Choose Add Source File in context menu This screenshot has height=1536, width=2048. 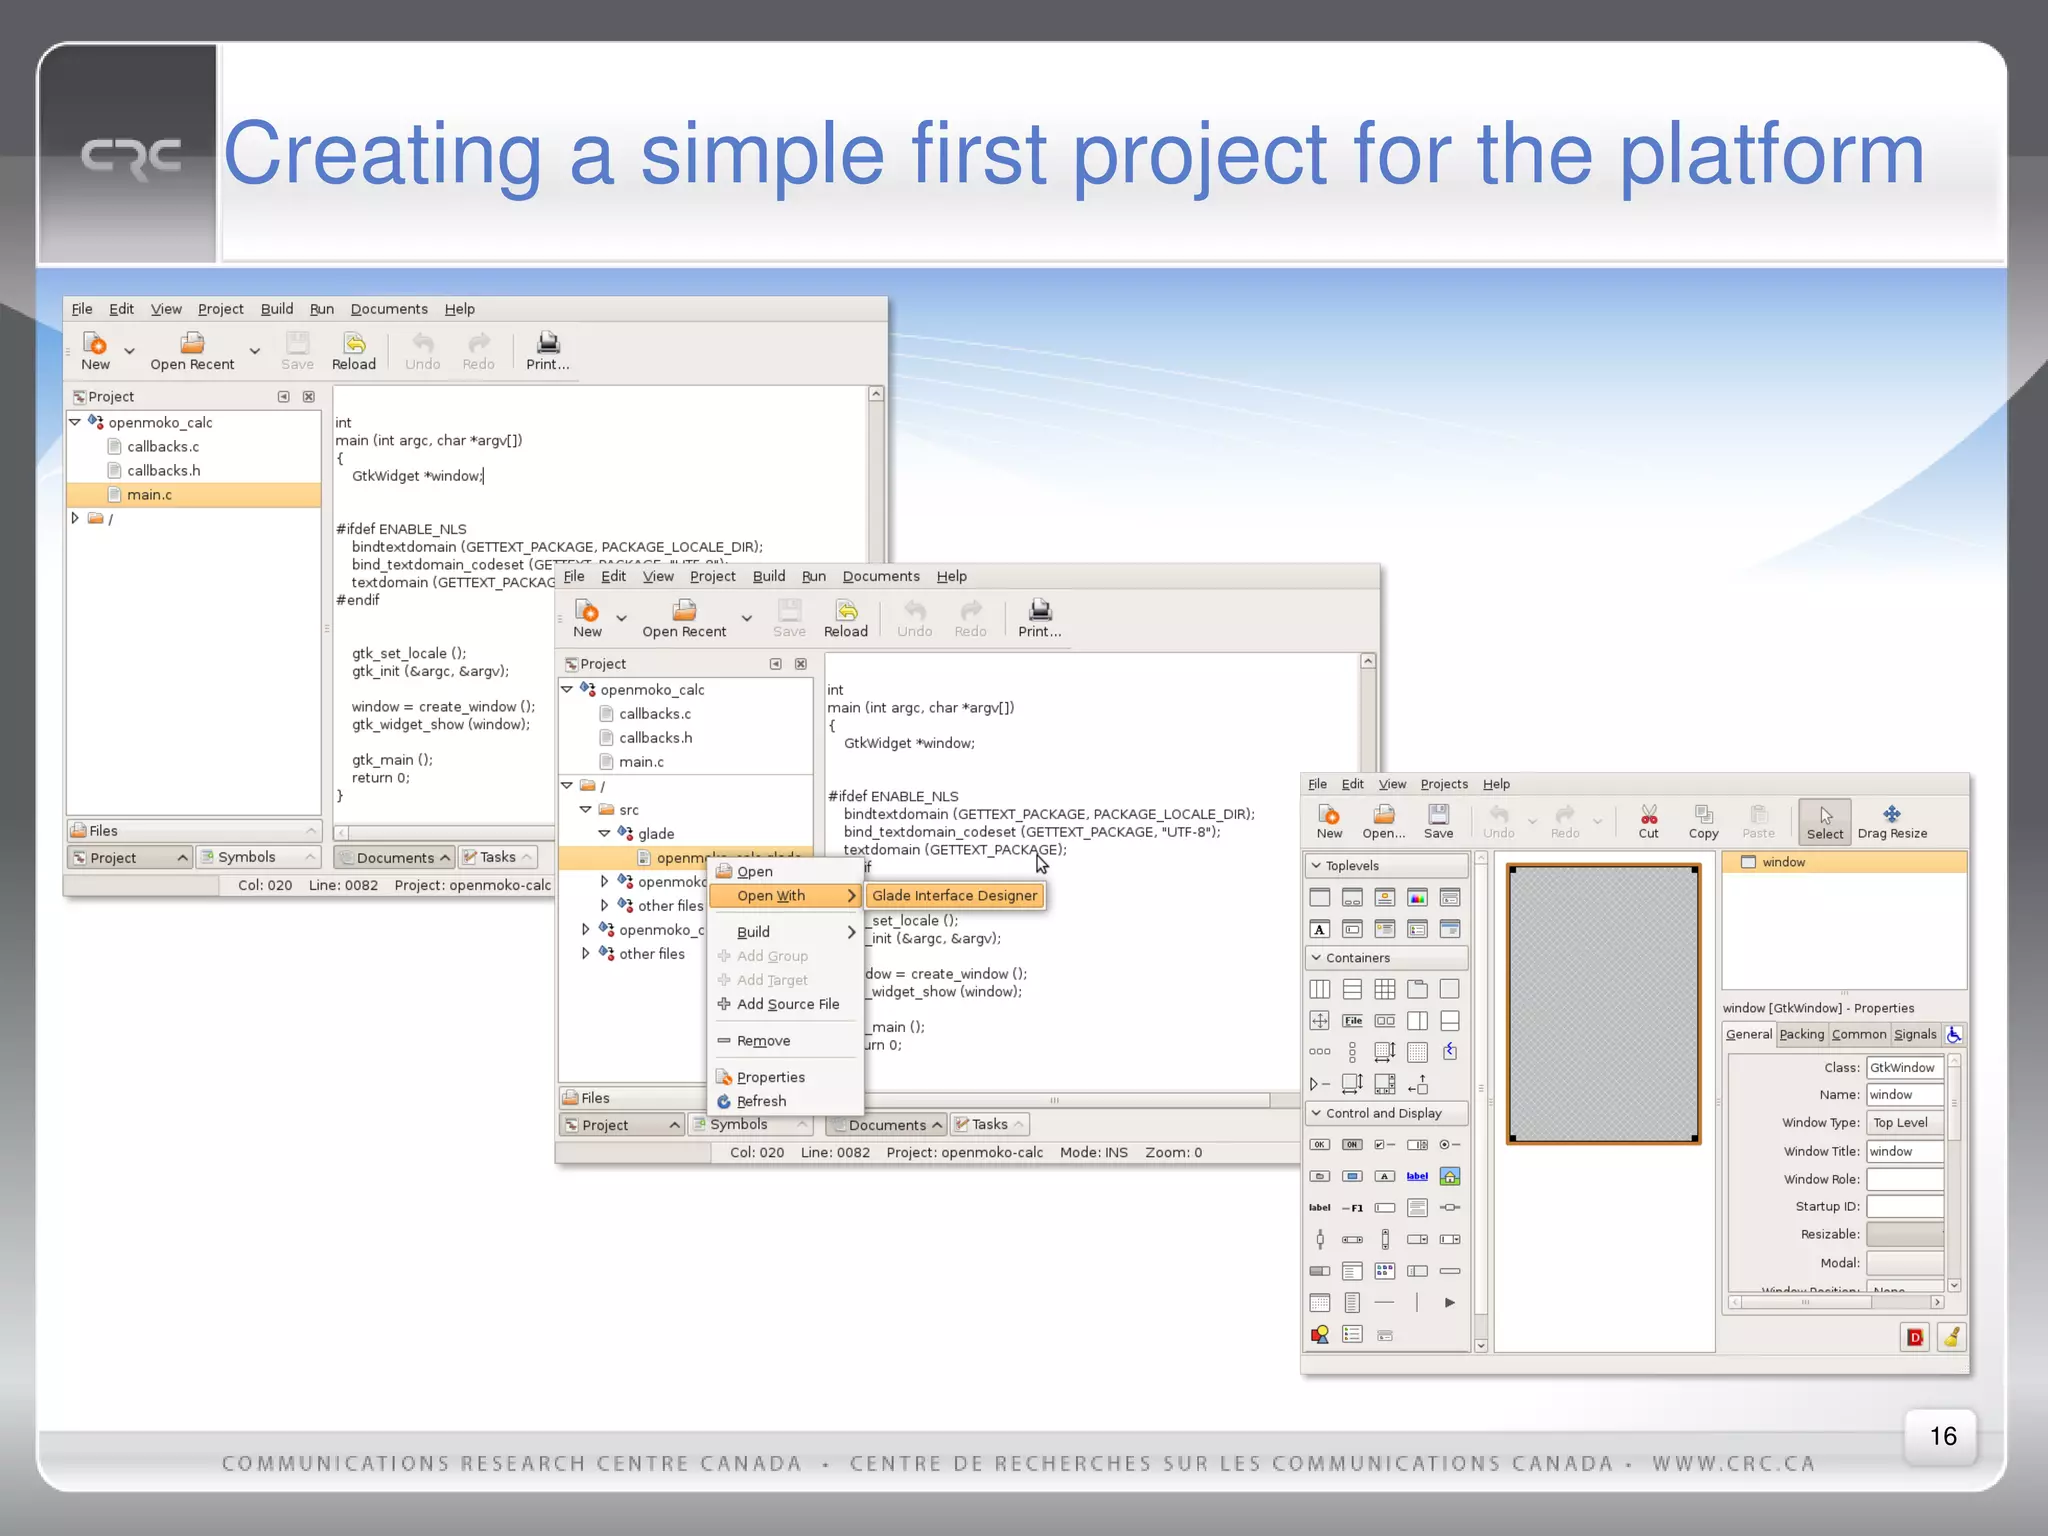786,1004
